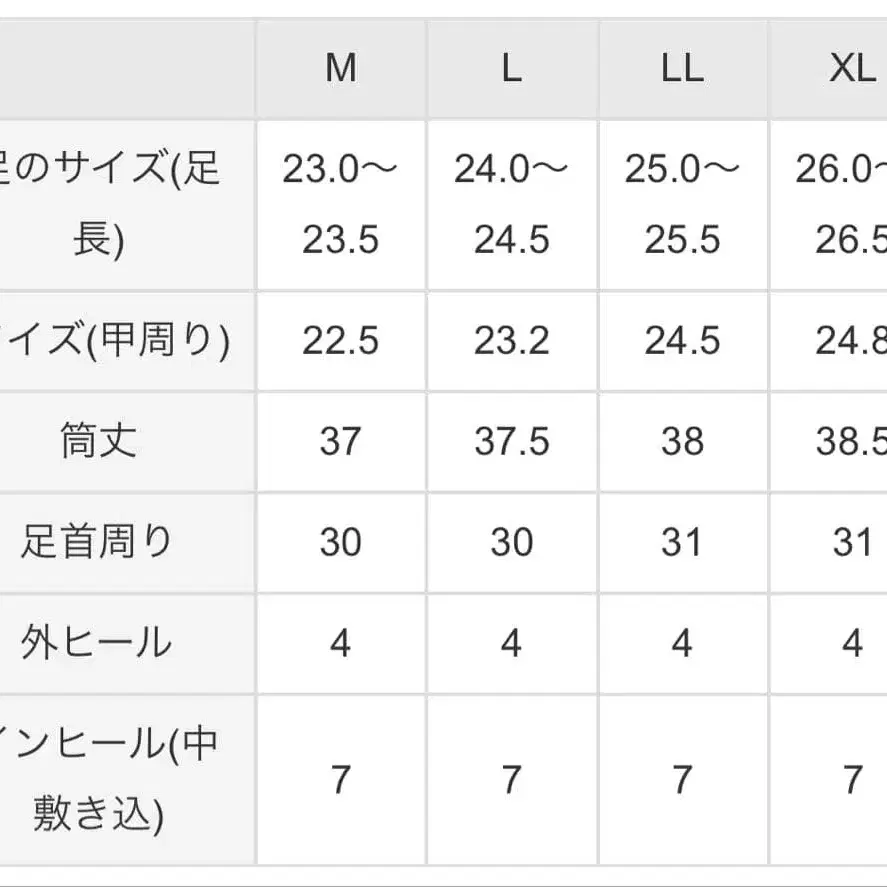This screenshot has height=887, width=887.
Task: Select the 外ヒール value in M column
Action: [x=340, y=643]
